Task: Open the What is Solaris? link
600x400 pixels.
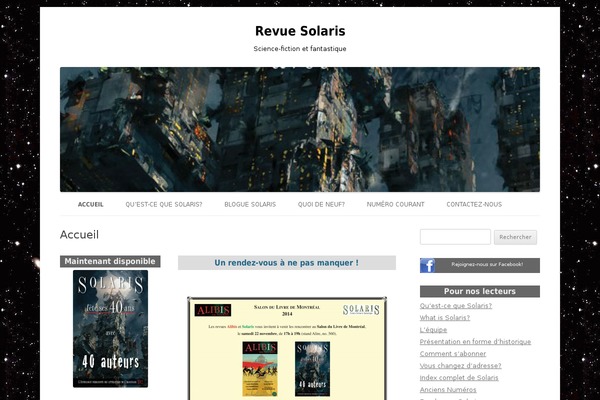Action: pos(445,318)
